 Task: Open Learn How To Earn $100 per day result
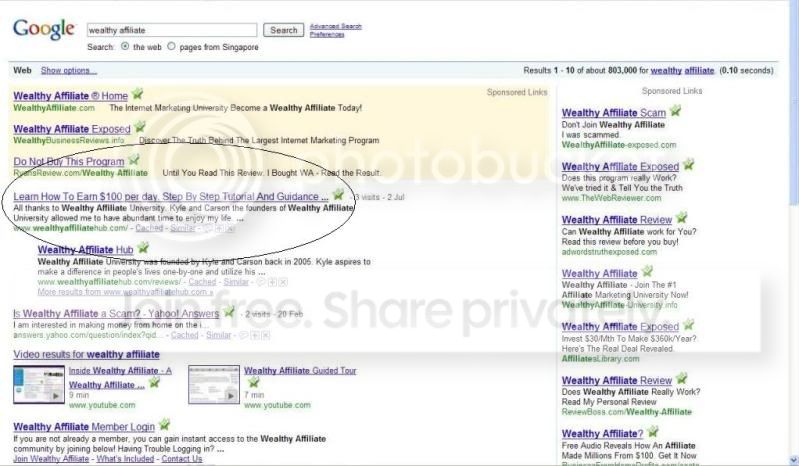tap(171, 197)
